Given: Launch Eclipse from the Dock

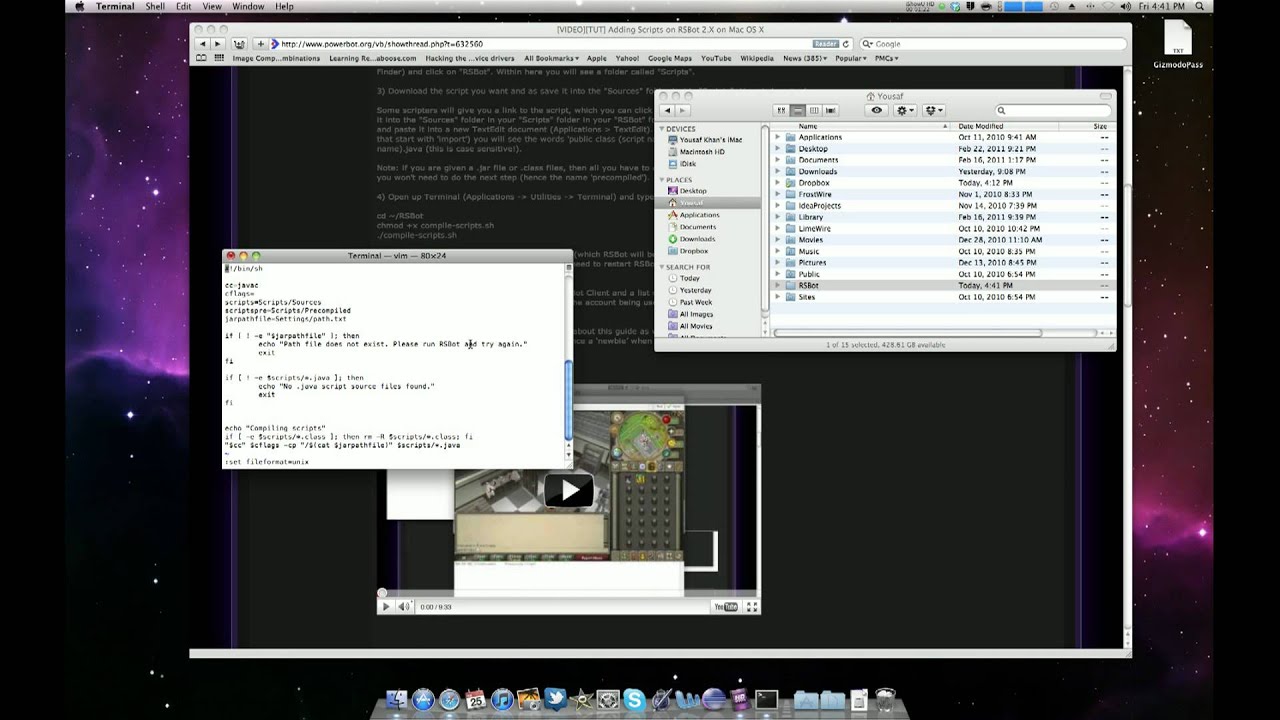Looking at the screenshot, I should 713,700.
